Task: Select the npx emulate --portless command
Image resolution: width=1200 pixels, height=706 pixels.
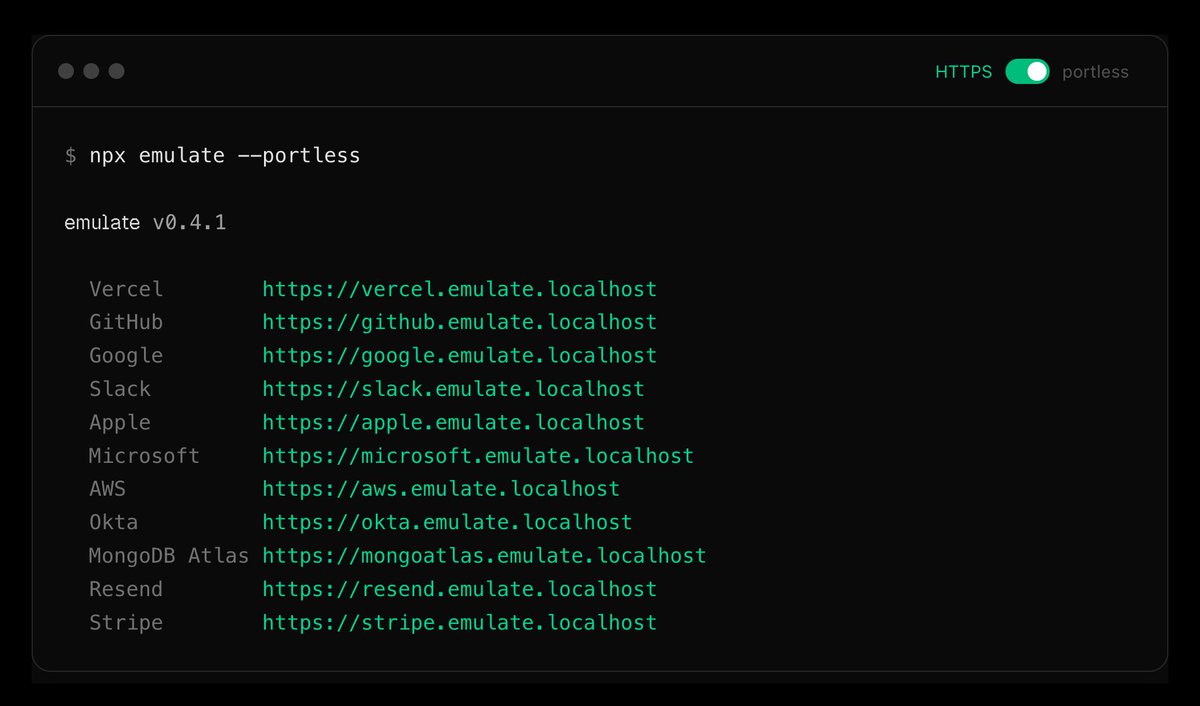Action: 225,156
